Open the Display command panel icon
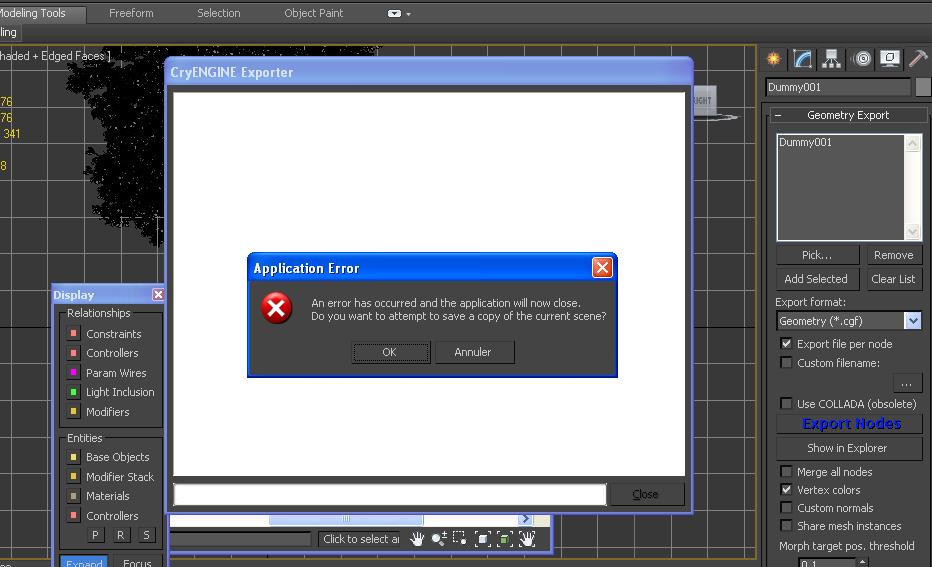 click(x=889, y=59)
